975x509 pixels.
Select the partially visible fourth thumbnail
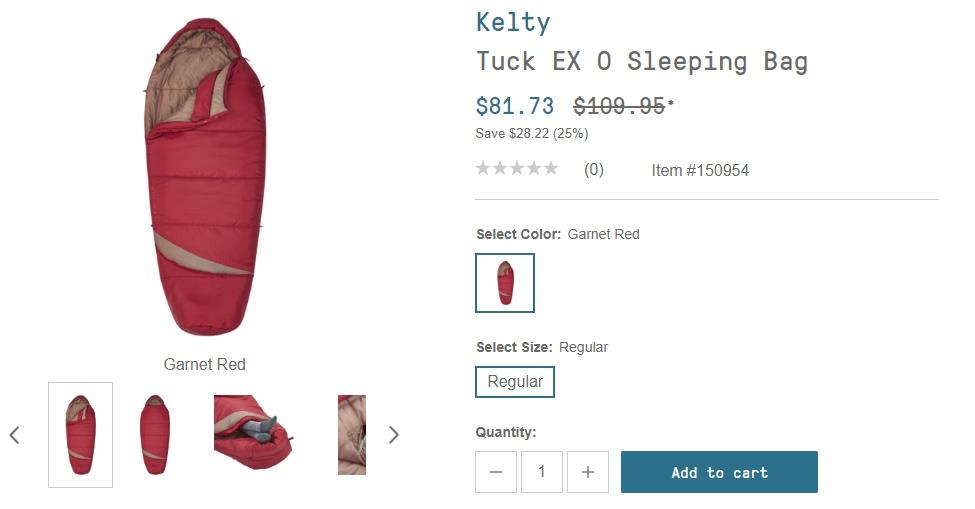pyautogui.click(x=352, y=435)
